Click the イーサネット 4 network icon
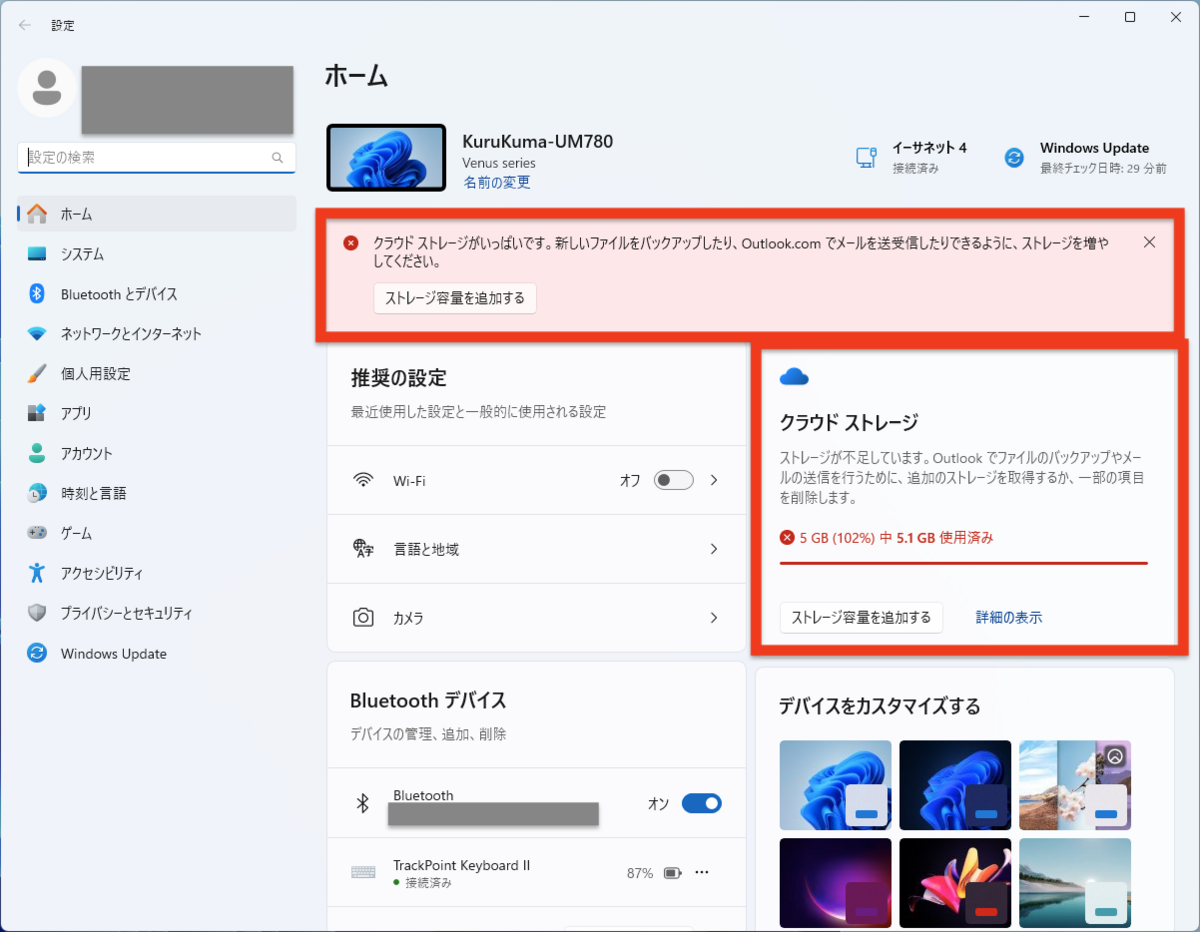This screenshot has width=1200, height=932. tap(866, 158)
